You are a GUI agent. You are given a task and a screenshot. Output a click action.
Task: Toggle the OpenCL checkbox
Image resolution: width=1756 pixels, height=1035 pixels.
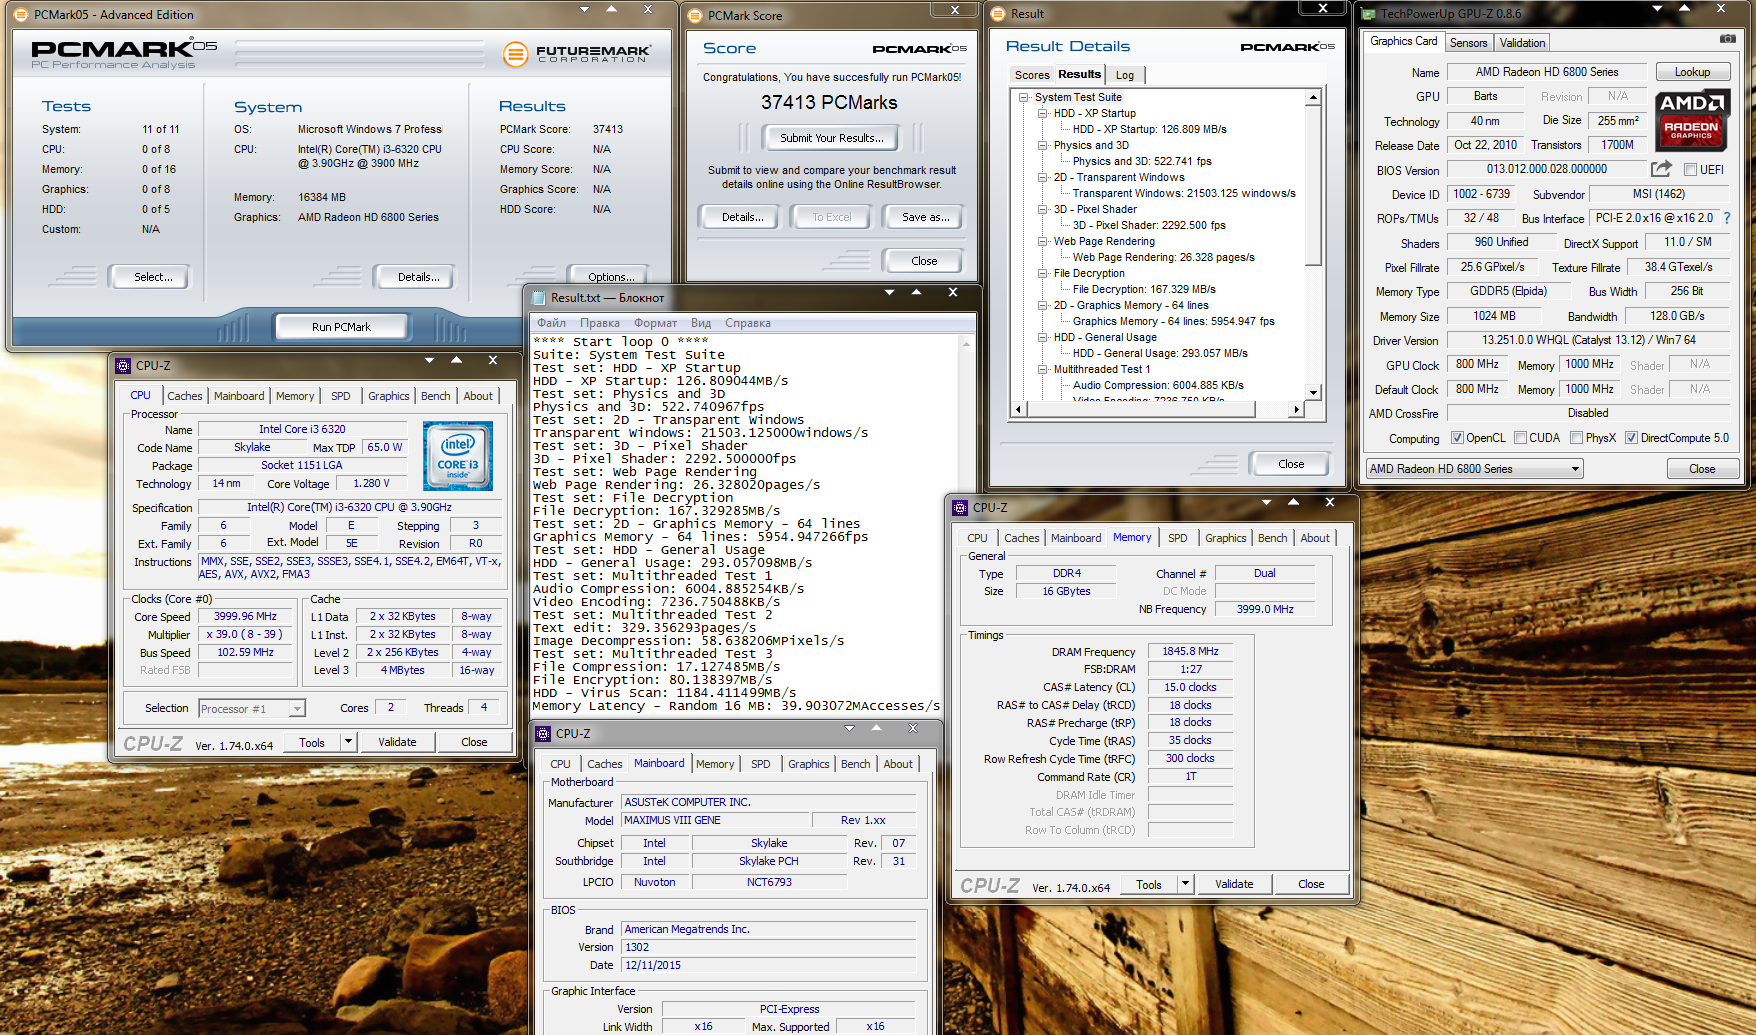pos(1457,438)
